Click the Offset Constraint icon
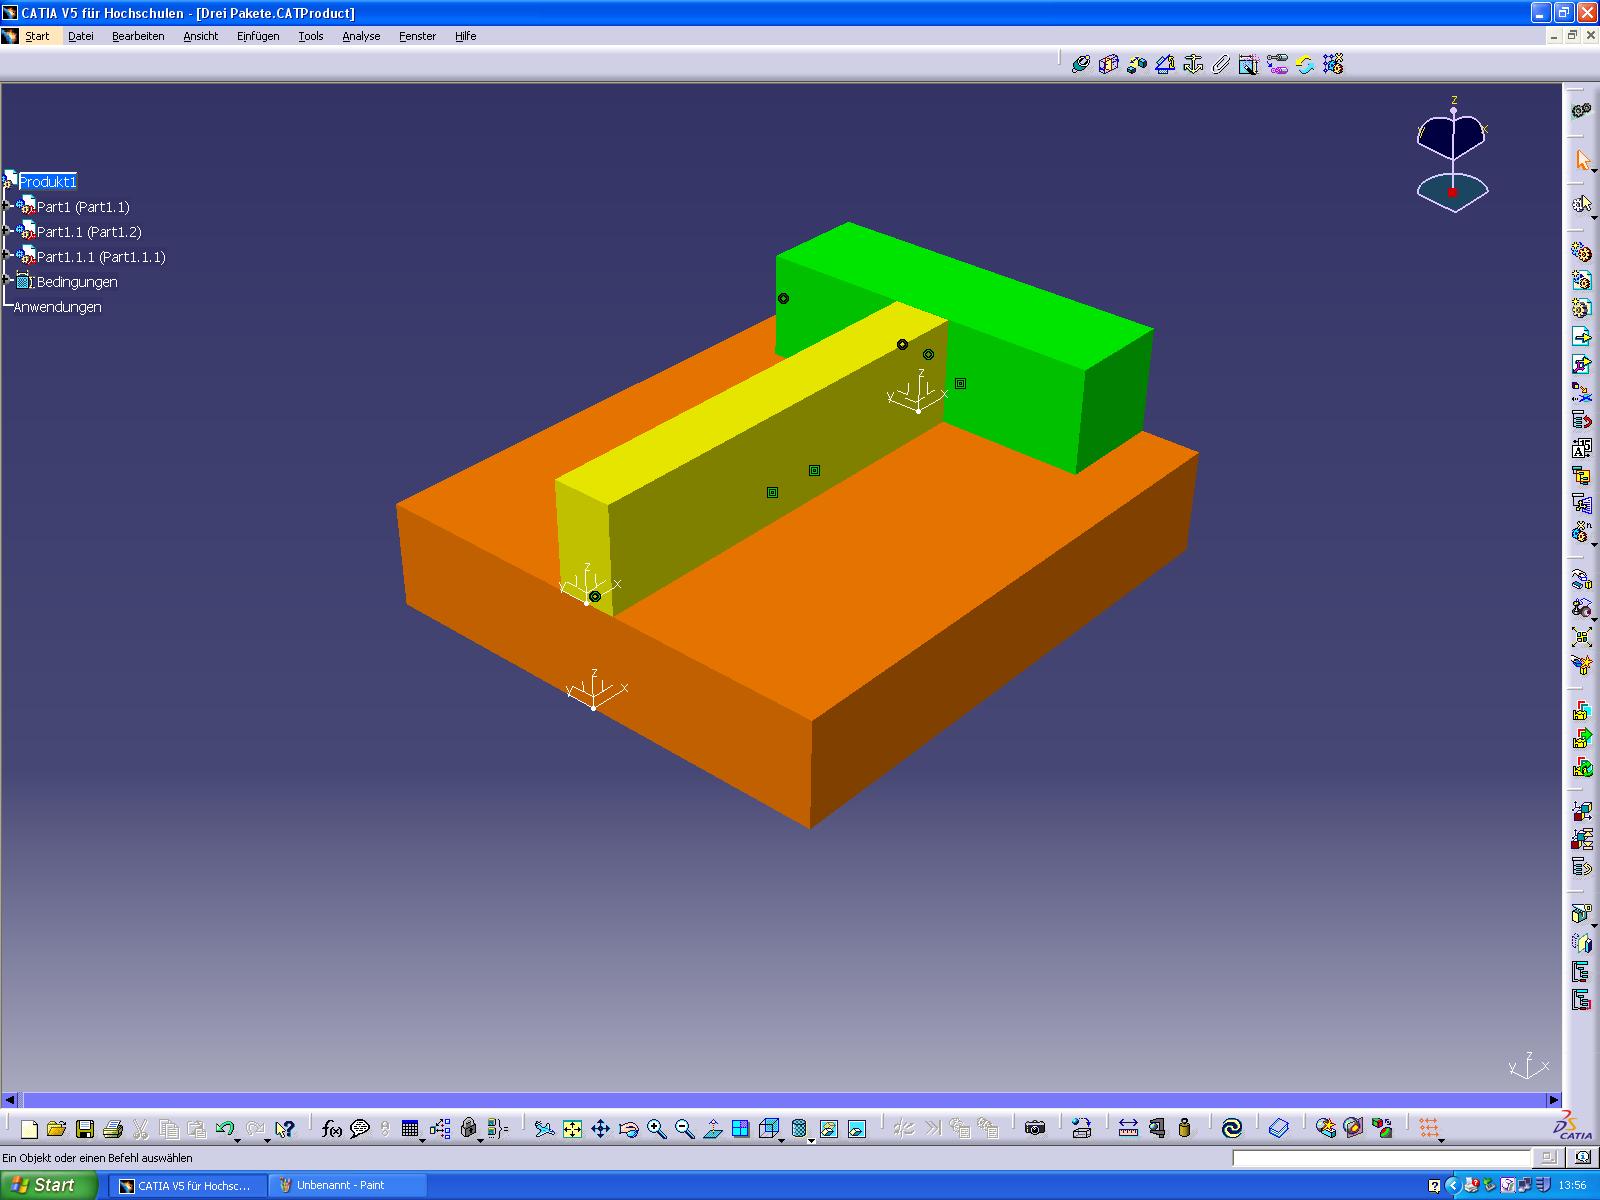Screen dimensions: 1600x1200 (1136, 64)
